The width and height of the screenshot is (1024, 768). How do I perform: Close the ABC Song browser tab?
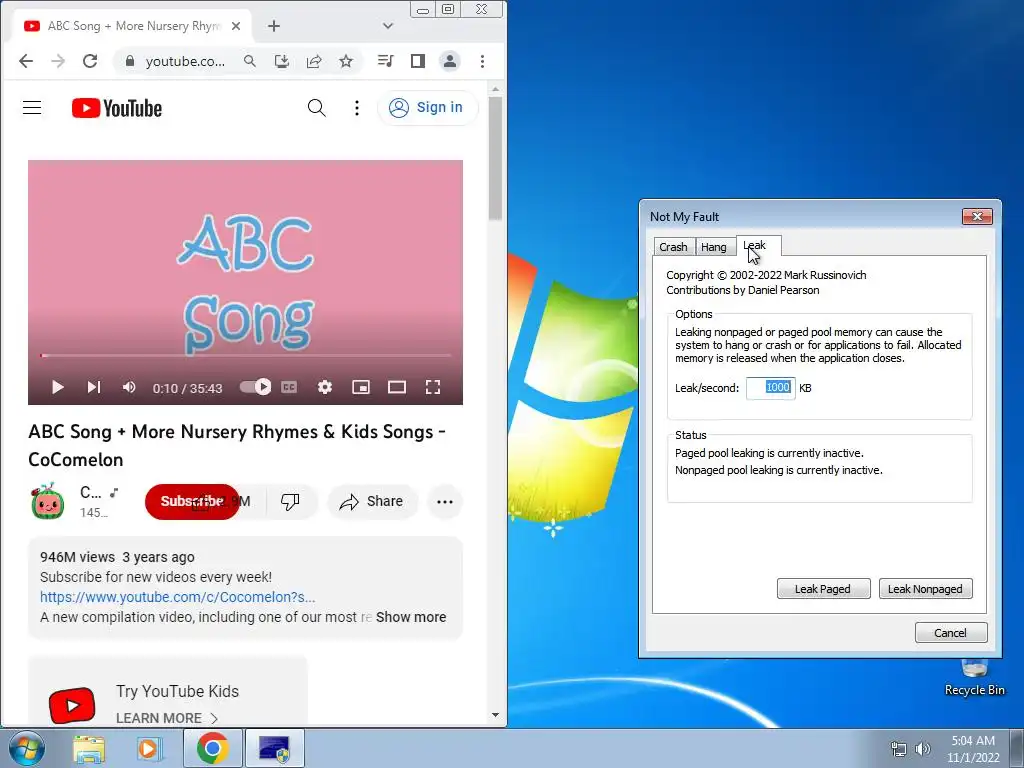click(236, 26)
